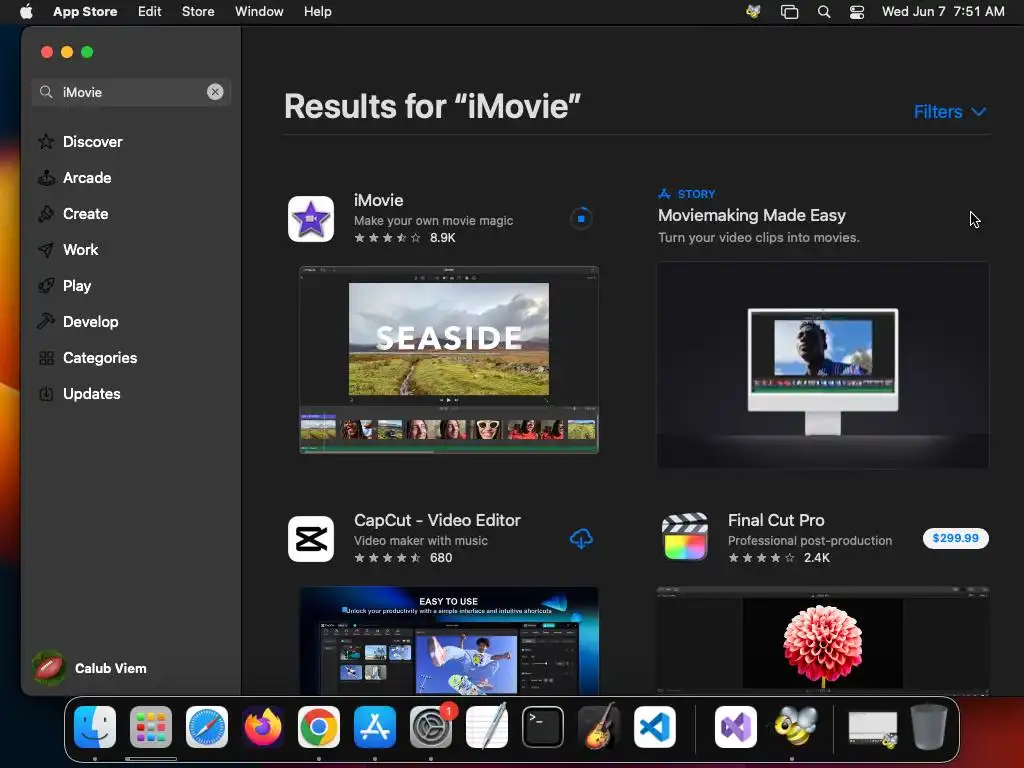
Task: Click the CapCut 680 ratings count
Action: [441, 558]
